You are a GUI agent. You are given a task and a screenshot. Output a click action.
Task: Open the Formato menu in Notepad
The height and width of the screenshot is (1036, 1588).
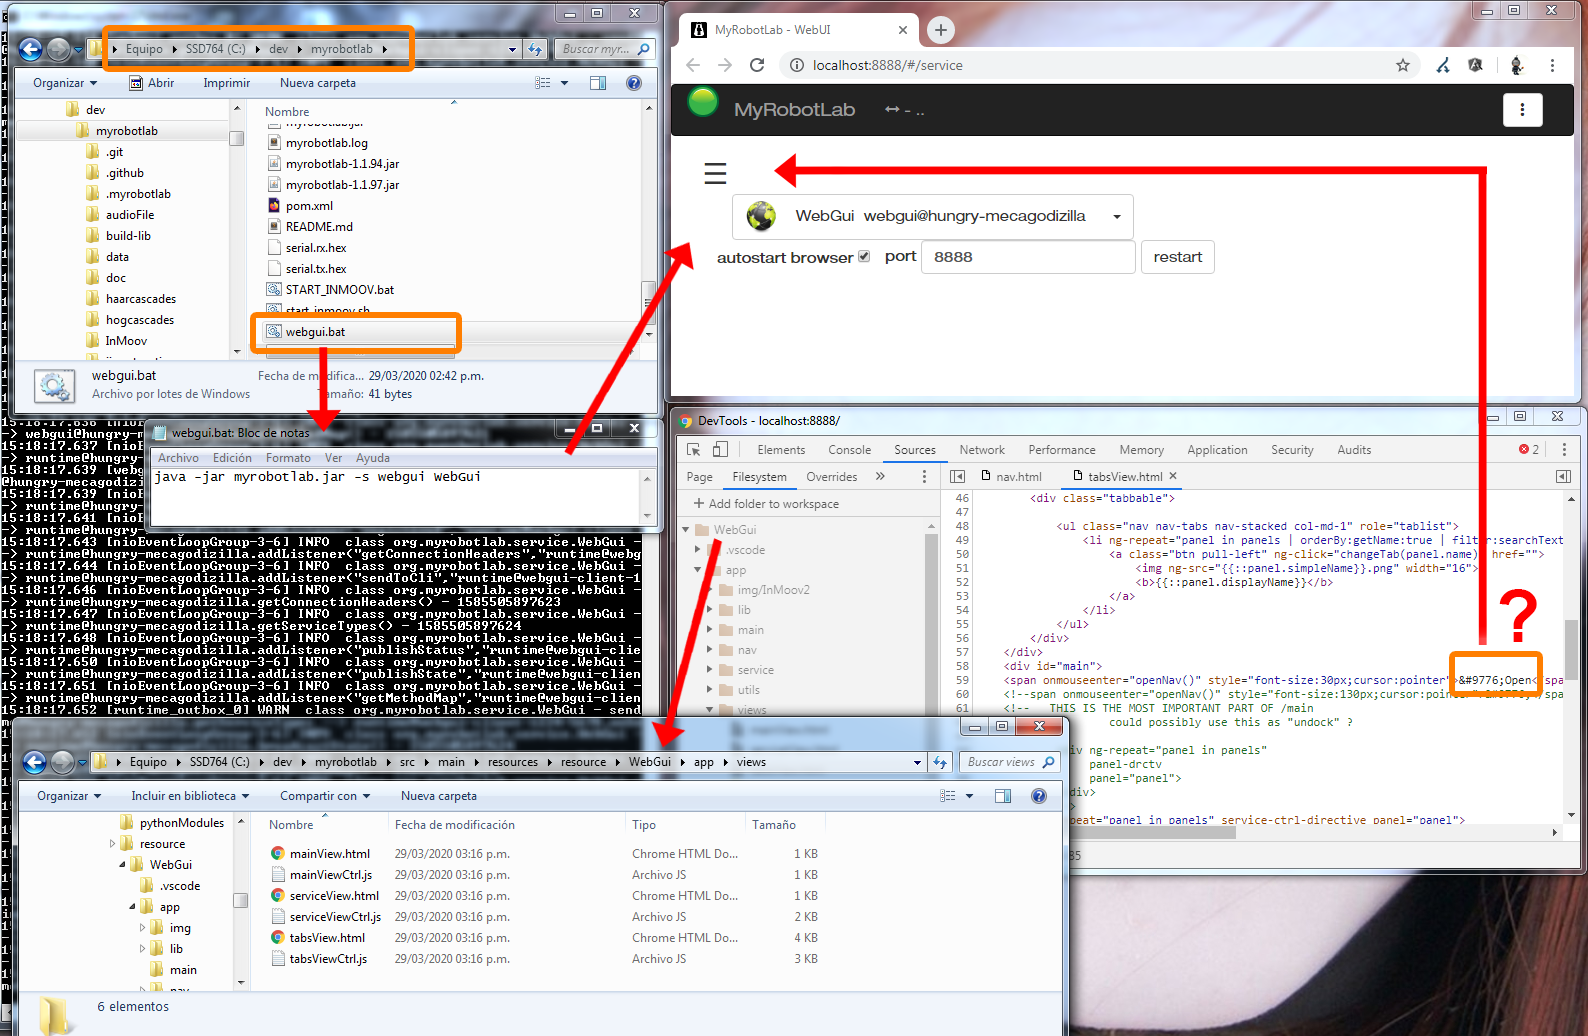tap(288, 458)
